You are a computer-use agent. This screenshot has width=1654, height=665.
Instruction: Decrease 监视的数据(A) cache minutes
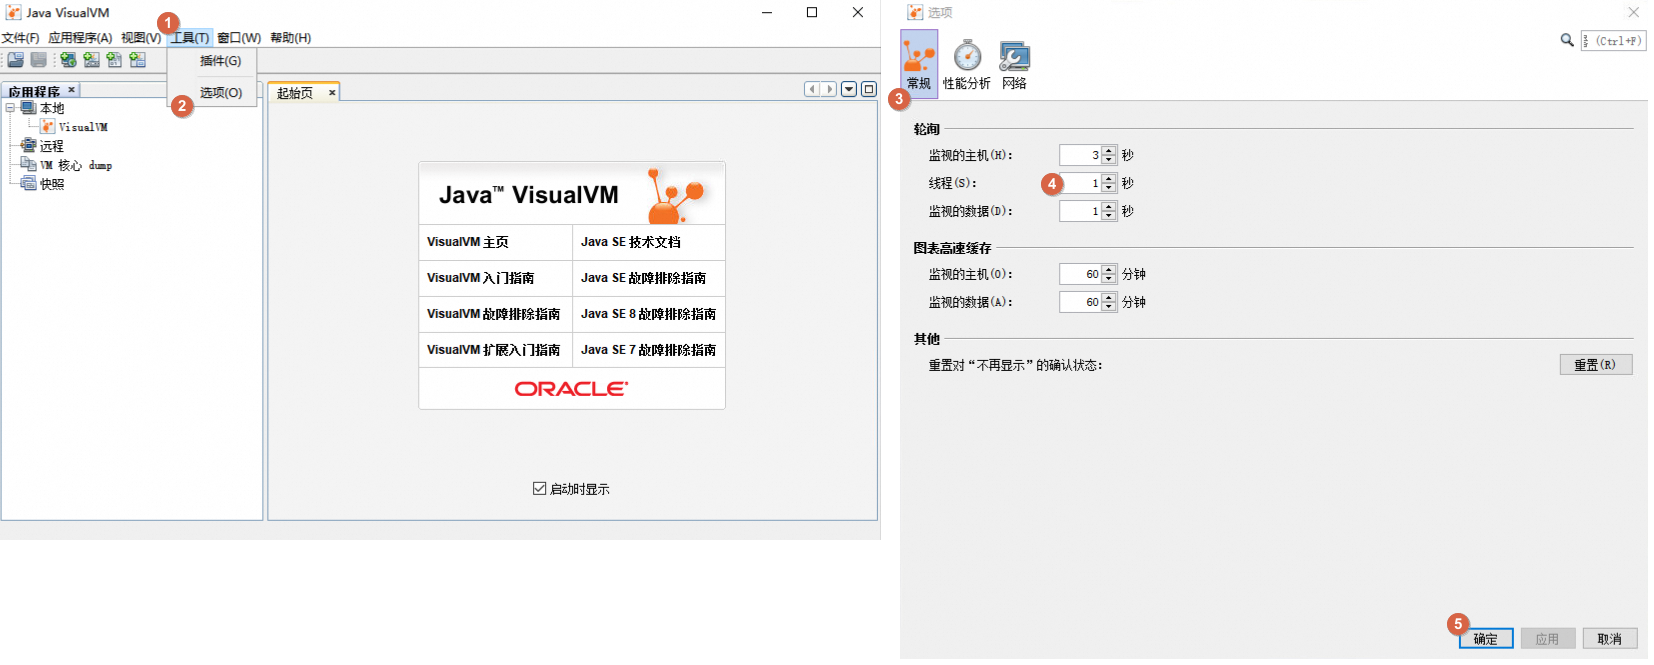click(x=1109, y=307)
